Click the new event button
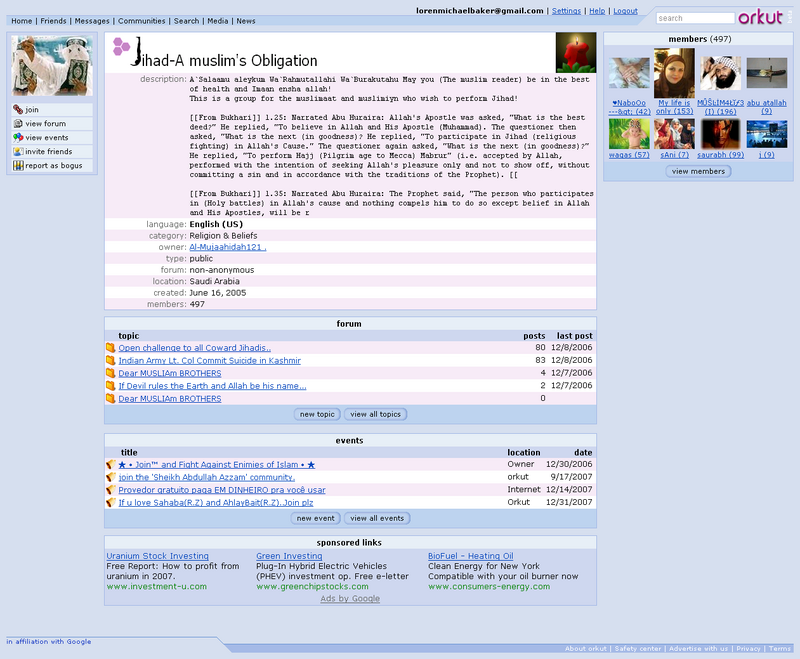This screenshot has width=800, height=659. (315, 518)
